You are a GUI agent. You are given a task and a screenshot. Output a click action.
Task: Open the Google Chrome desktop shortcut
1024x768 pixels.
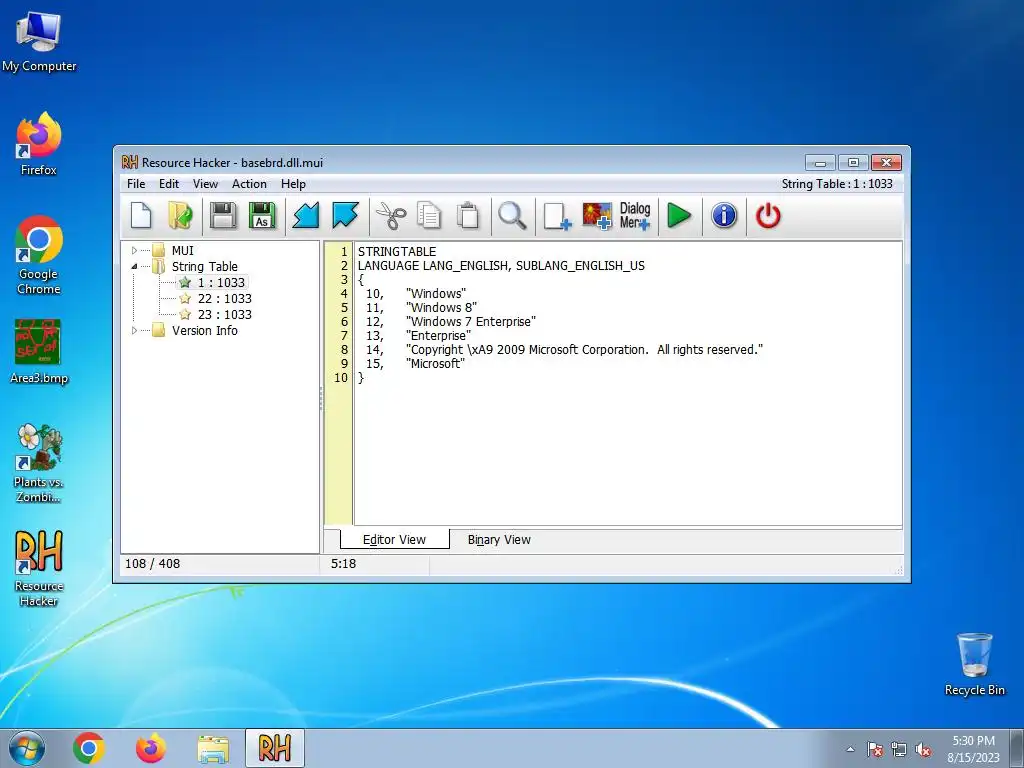pos(39,256)
